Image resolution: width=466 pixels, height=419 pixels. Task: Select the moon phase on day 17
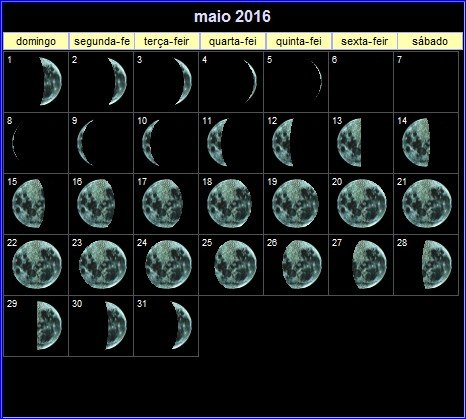coord(162,203)
